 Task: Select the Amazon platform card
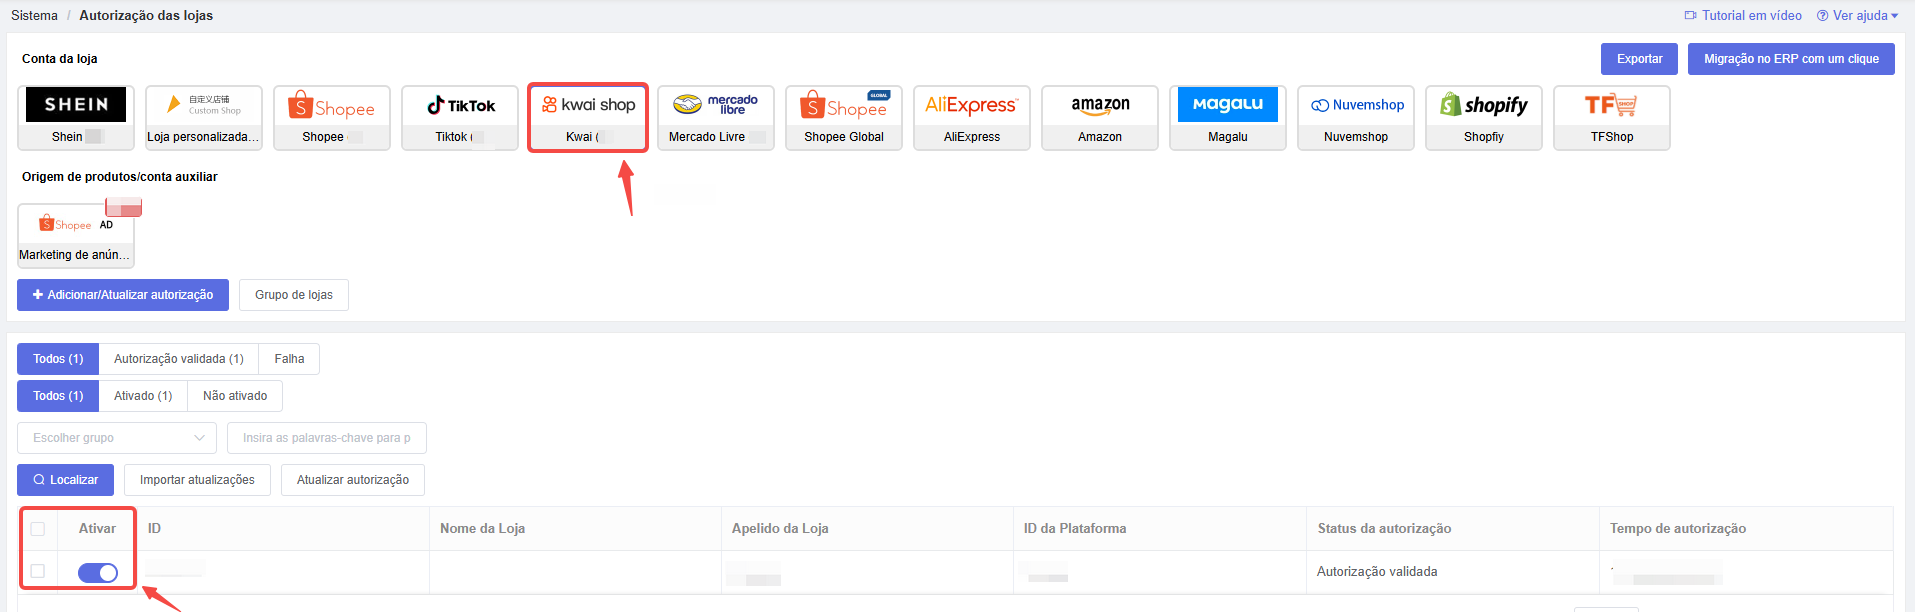1100,118
